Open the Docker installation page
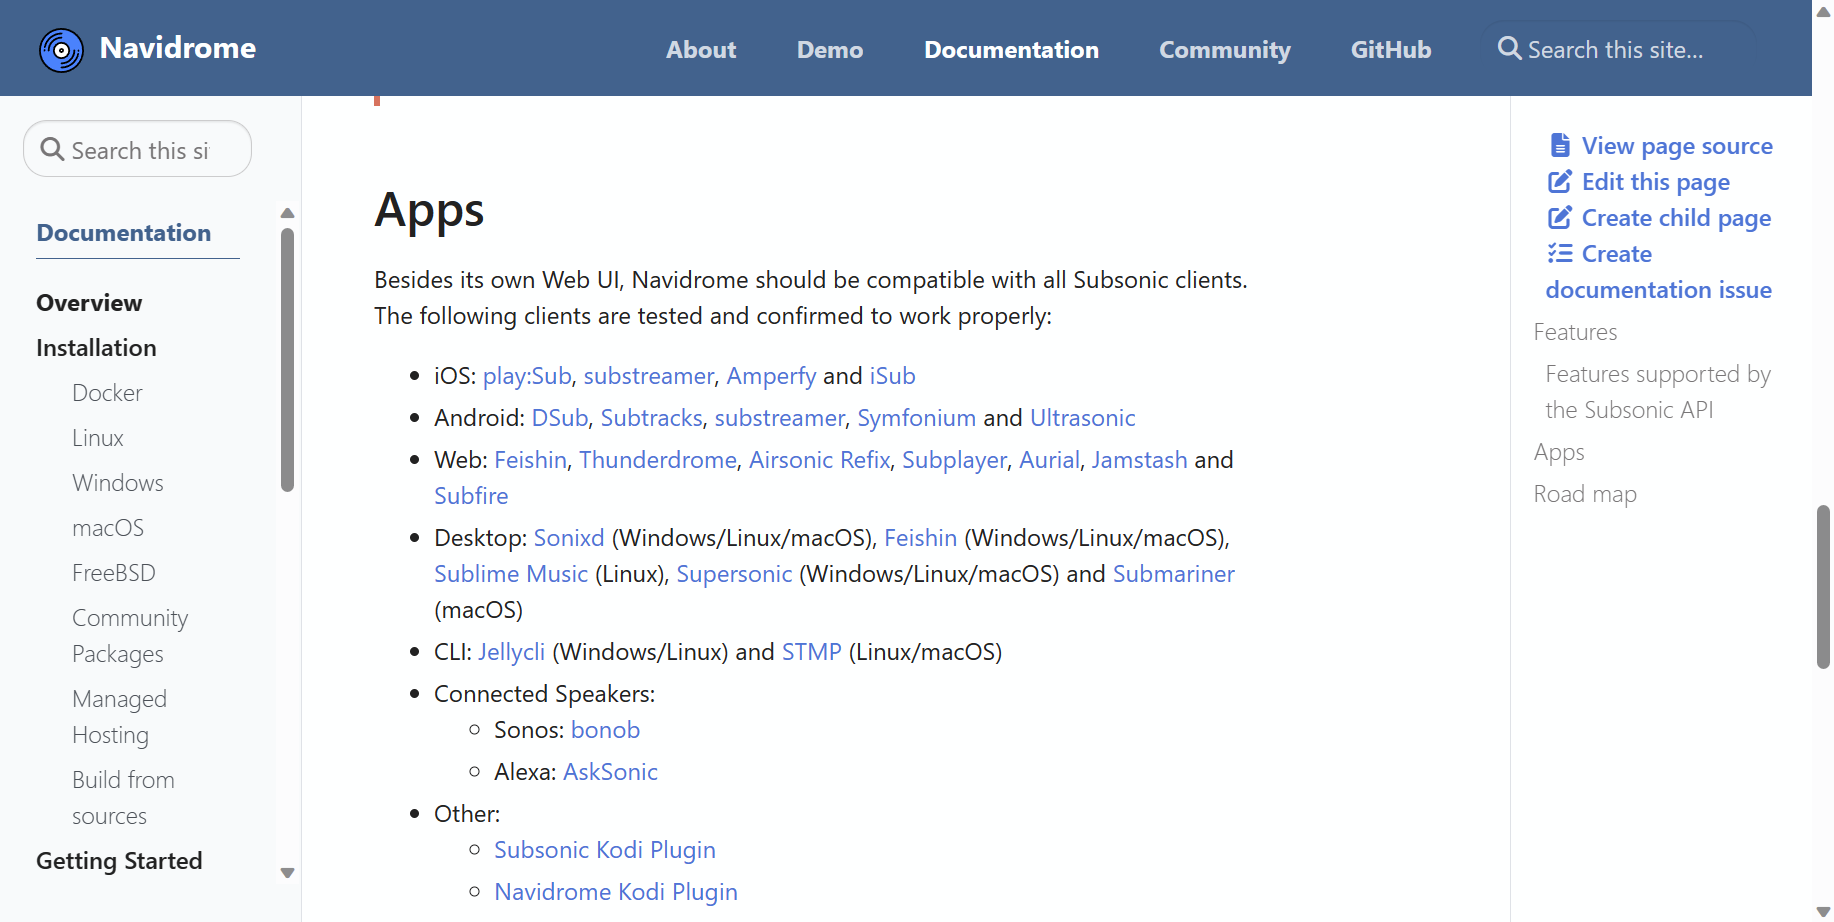This screenshot has width=1834, height=922. pos(107,393)
